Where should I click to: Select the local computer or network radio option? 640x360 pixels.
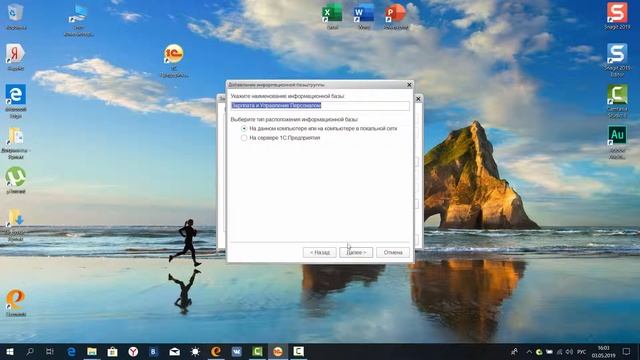244,129
